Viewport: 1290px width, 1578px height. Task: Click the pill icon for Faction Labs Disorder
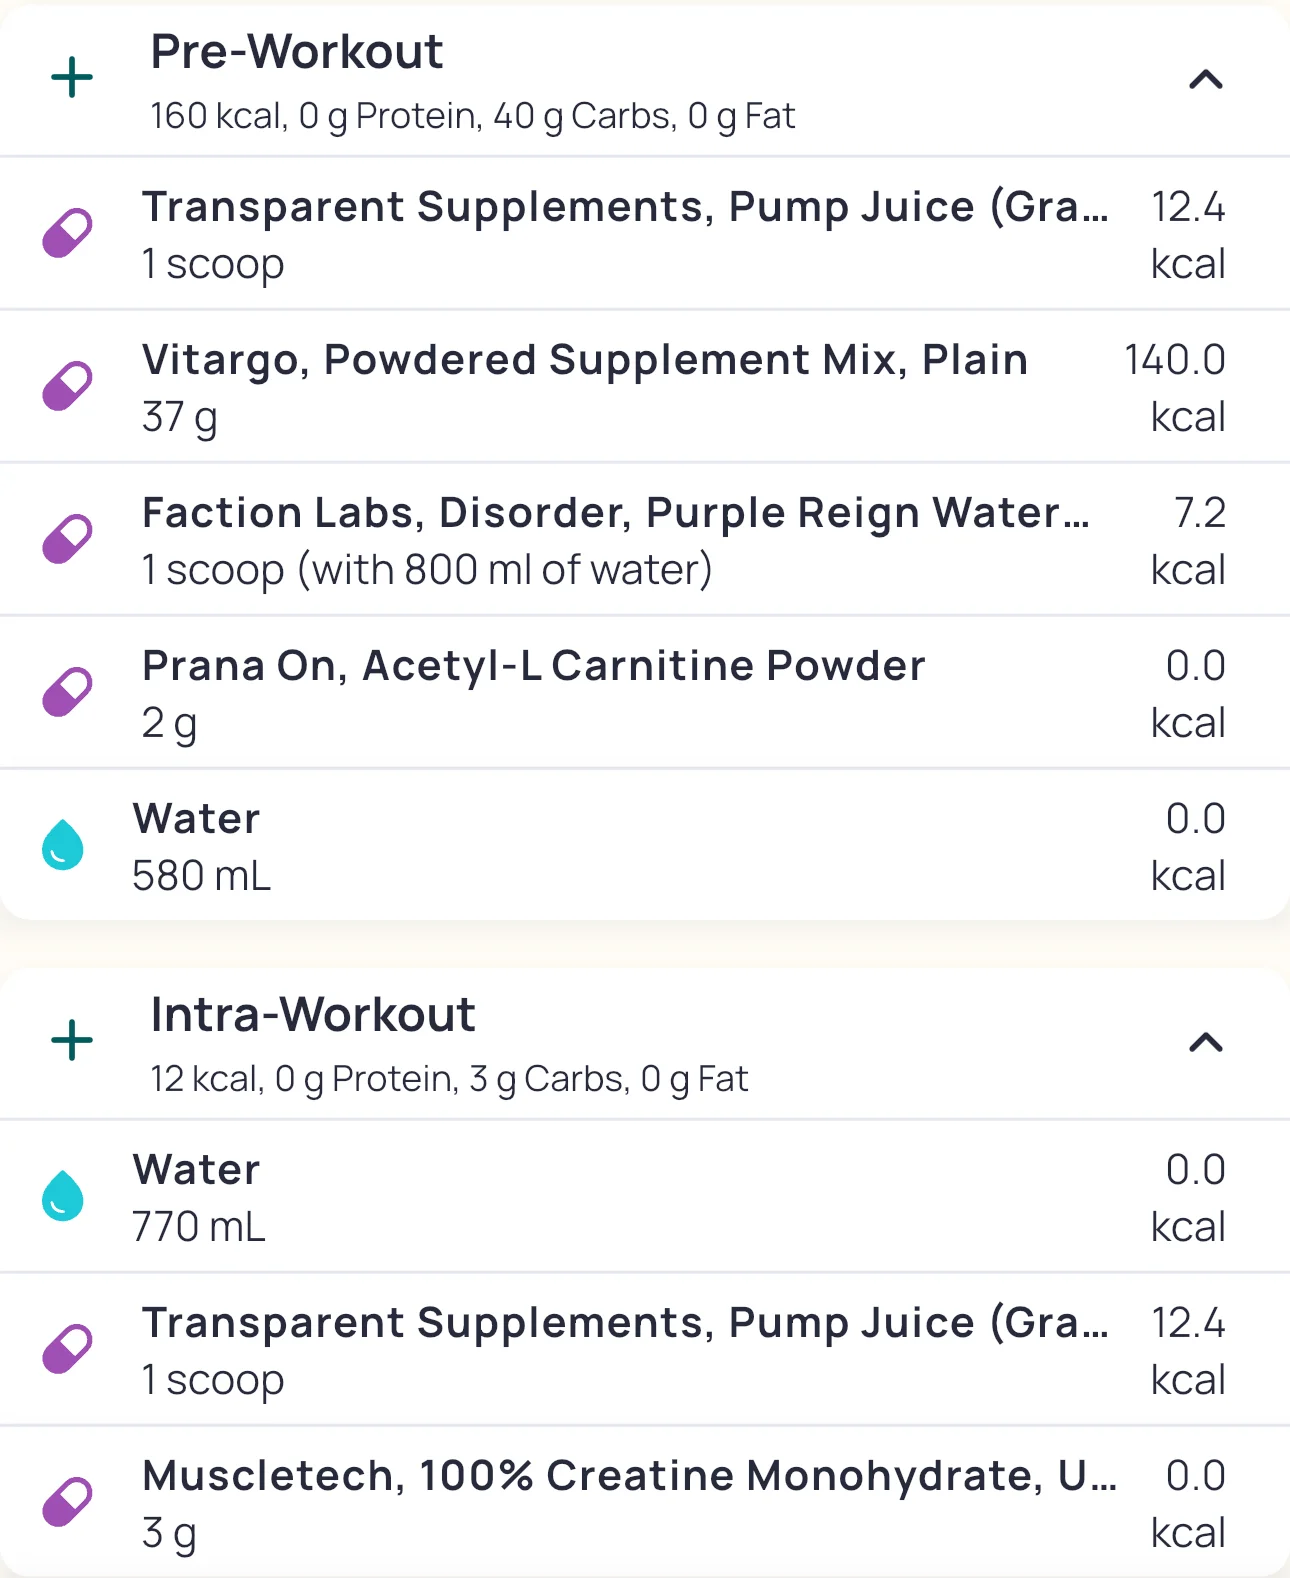67,539
